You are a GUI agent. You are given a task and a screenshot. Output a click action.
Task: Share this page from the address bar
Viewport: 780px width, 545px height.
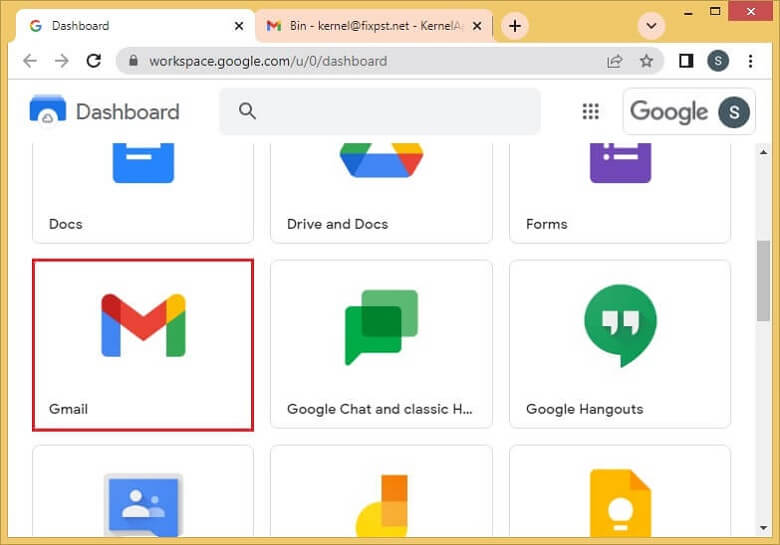[x=615, y=61]
